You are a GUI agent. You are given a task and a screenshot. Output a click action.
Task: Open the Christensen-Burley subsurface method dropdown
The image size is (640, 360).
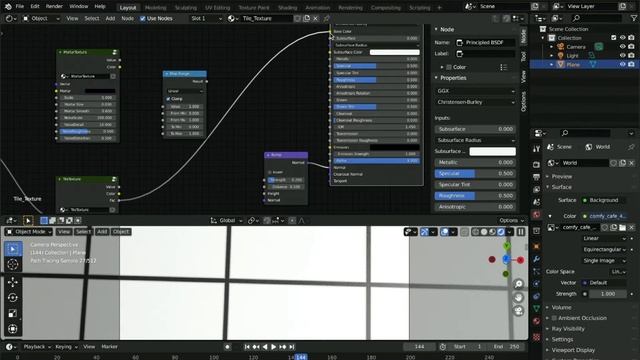tap(475, 102)
